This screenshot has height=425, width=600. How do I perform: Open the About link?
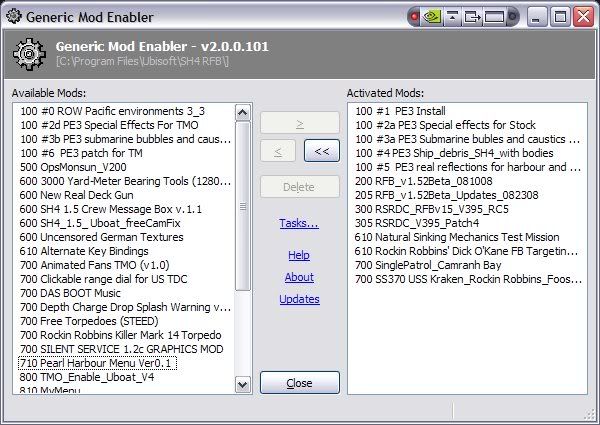299,277
